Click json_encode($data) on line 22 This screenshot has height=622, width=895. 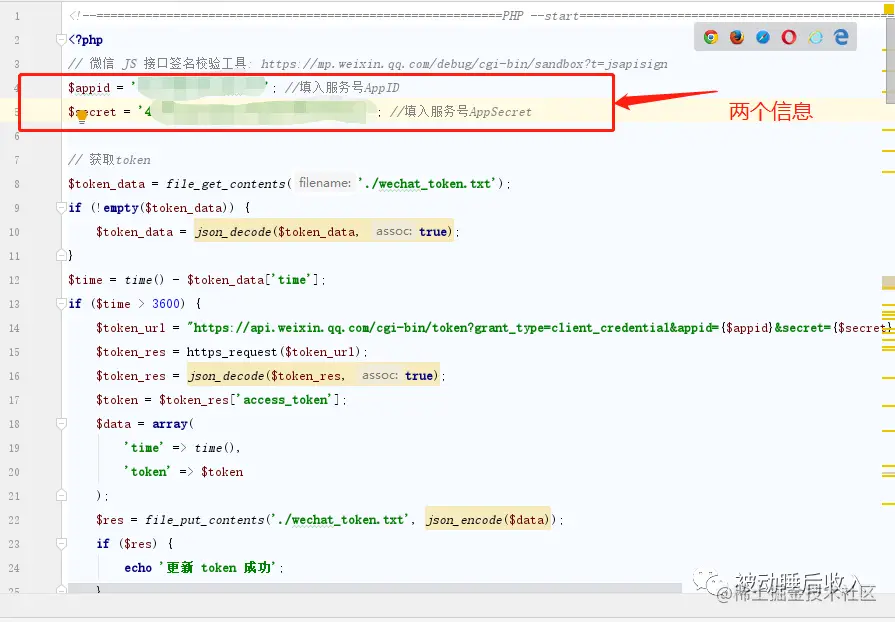coord(488,520)
